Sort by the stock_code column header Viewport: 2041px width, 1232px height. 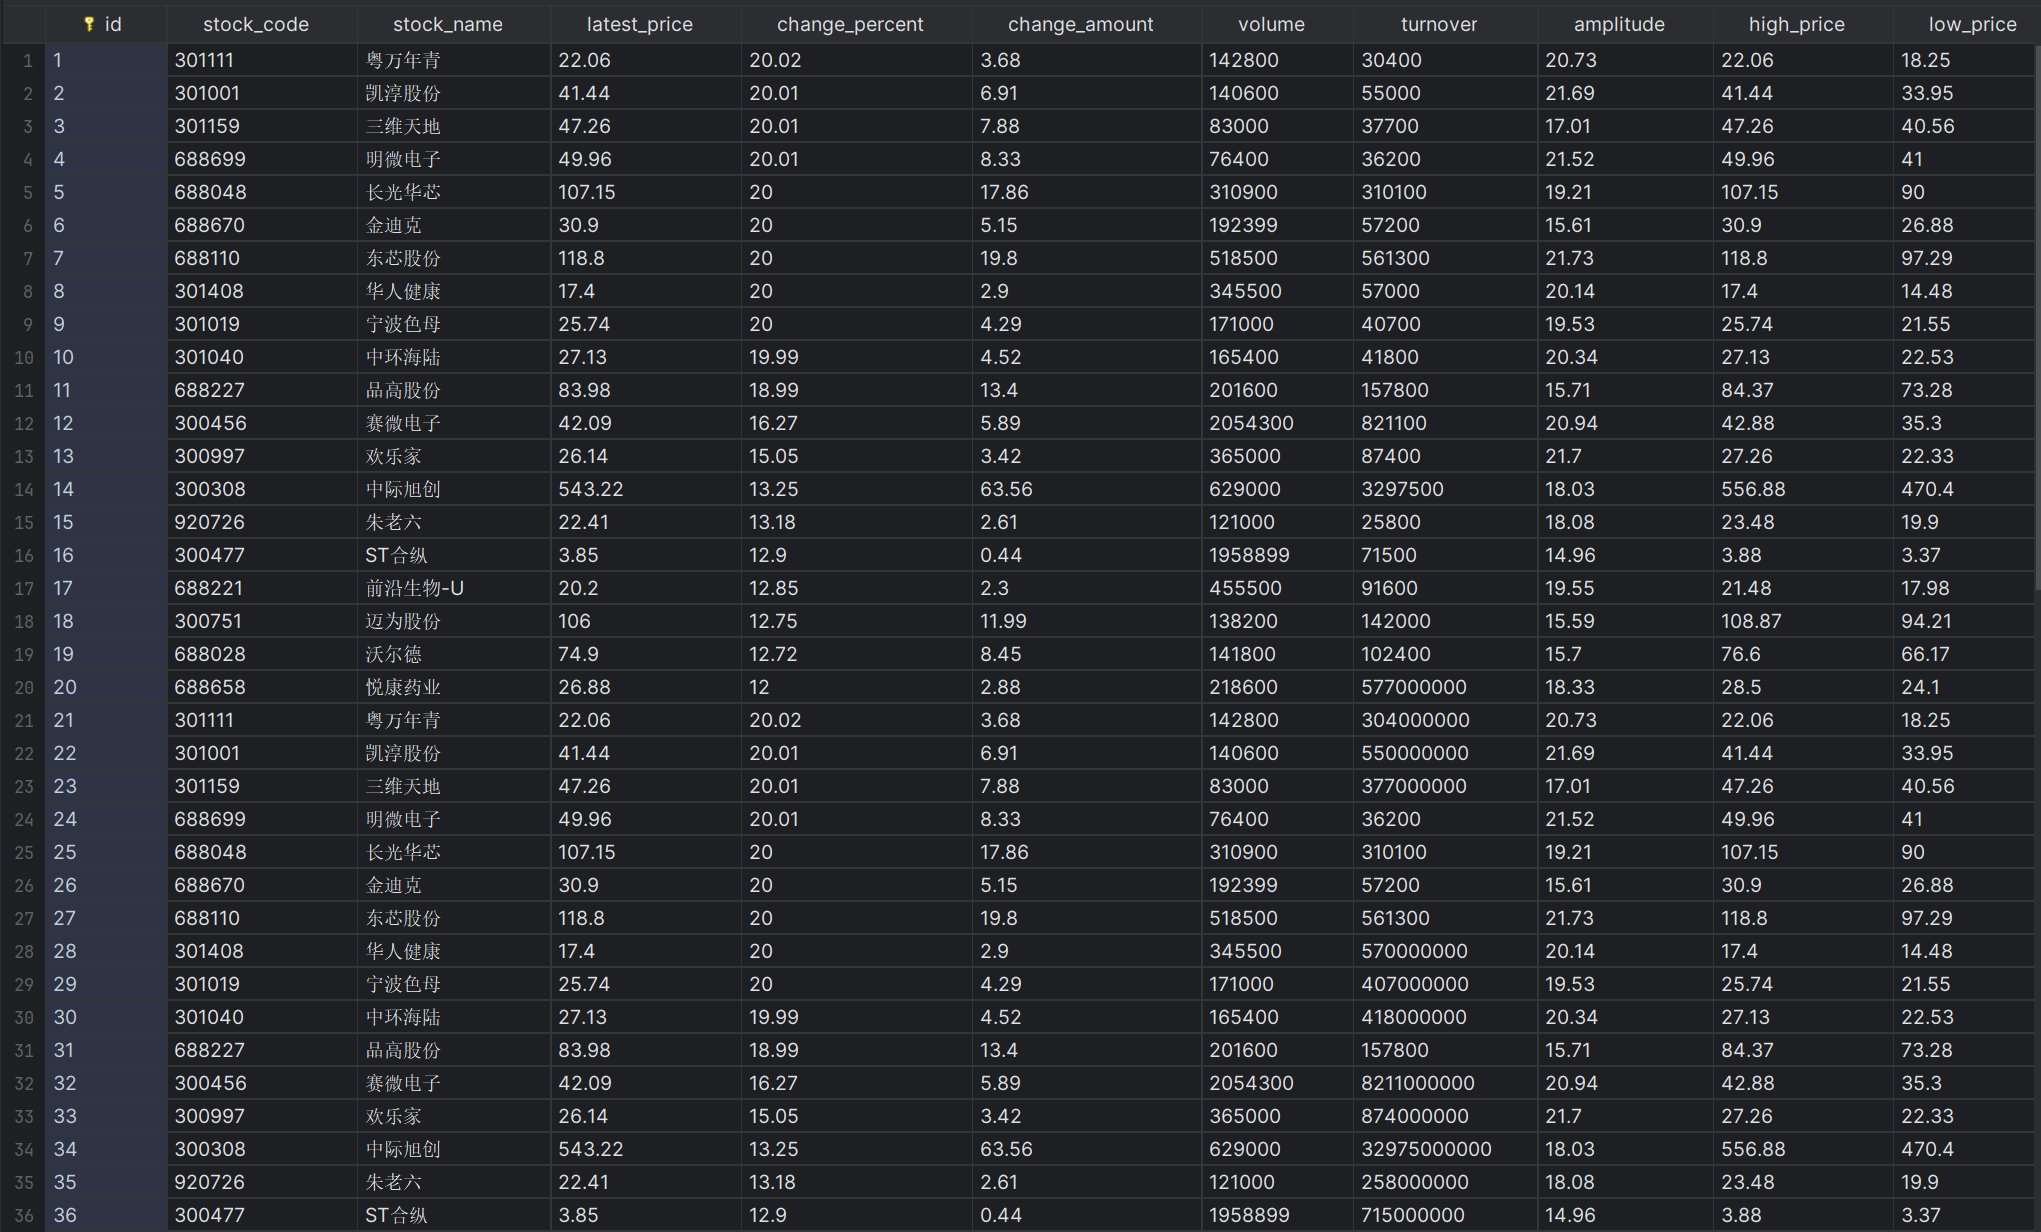click(255, 24)
